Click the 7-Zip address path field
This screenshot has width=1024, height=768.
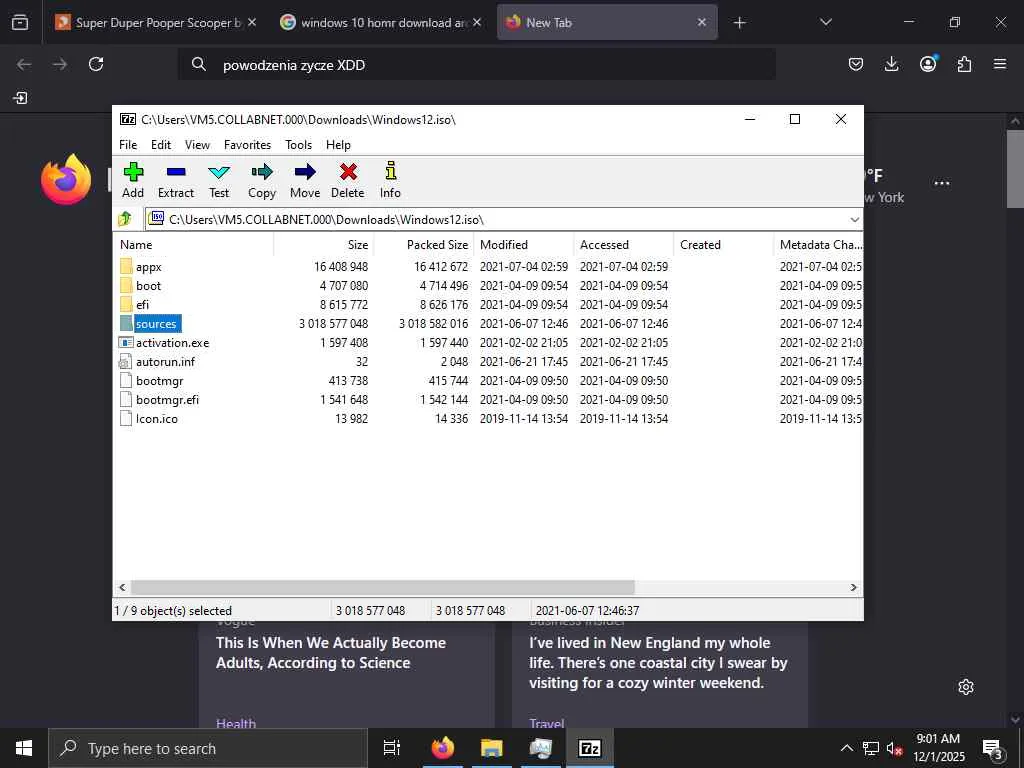pos(504,219)
